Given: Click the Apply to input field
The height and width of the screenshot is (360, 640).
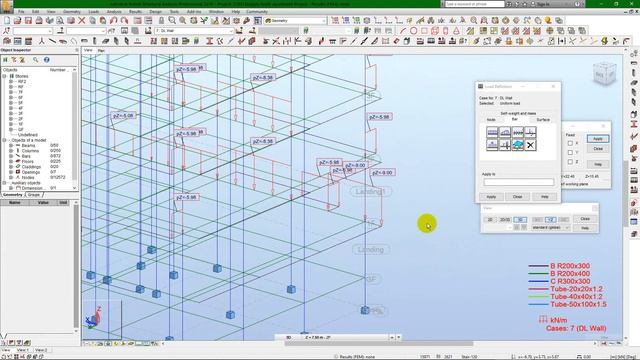Looking at the screenshot, I should pos(519,182).
